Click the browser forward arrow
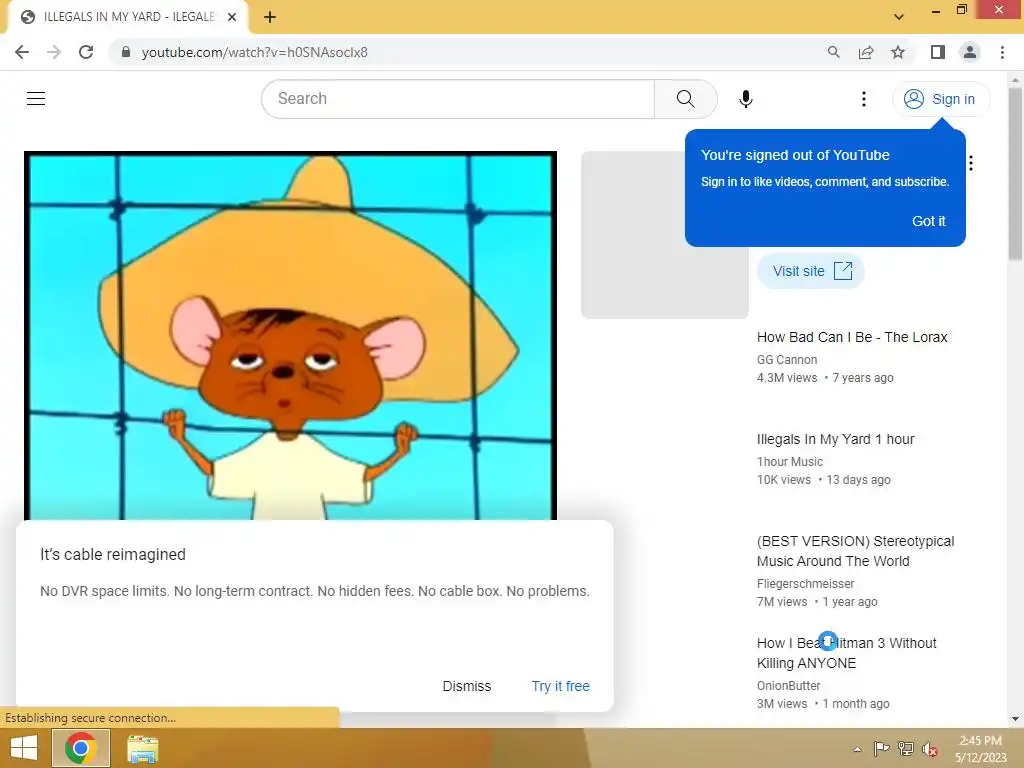This screenshot has width=1024, height=768. [54, 52]
